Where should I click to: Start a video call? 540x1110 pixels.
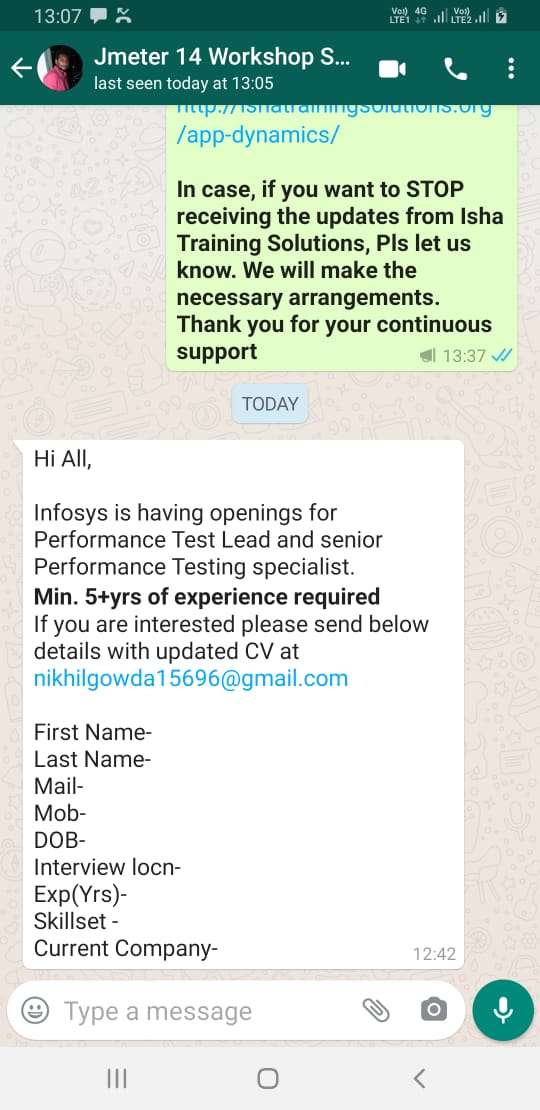(x=392, y=69)
